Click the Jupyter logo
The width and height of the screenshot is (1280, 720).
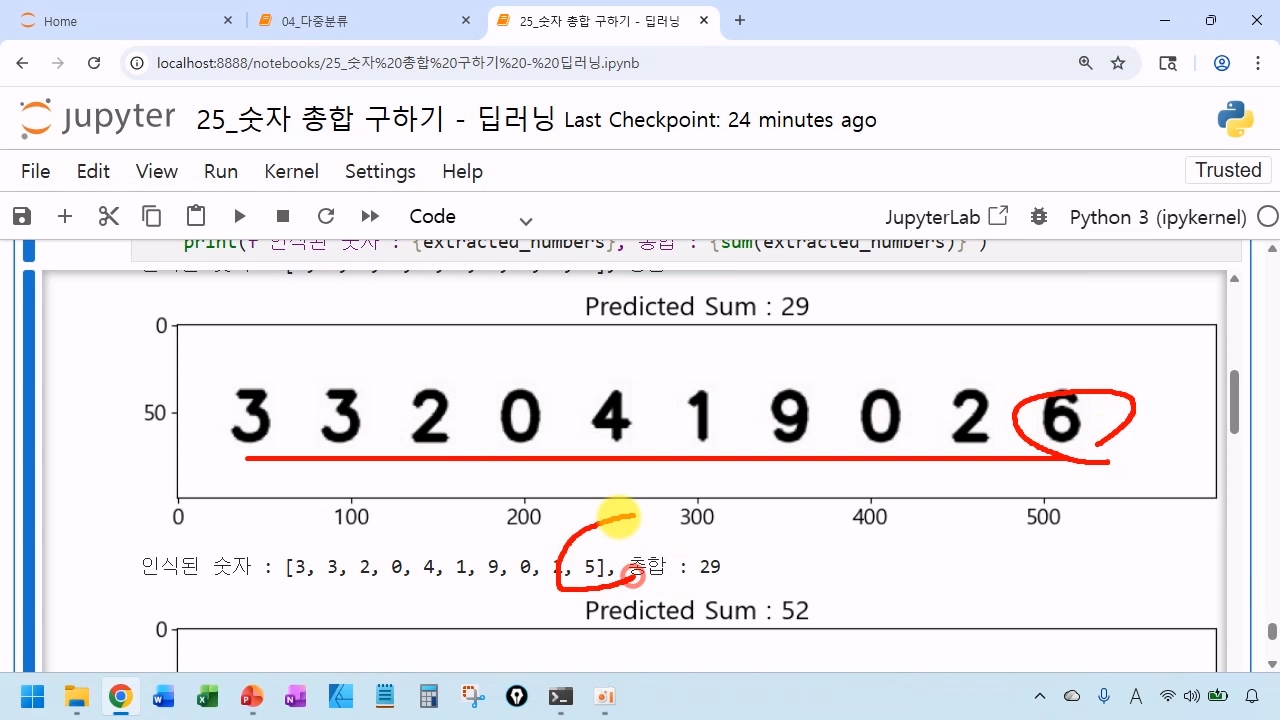pyautogui.click(x=98, y=119)
